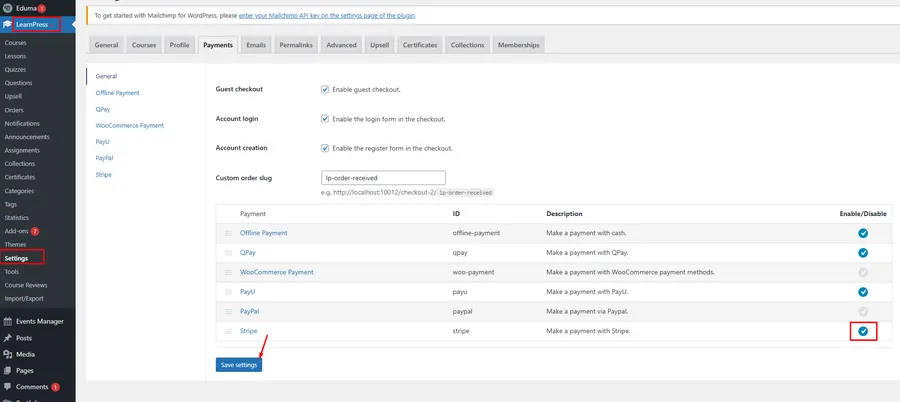Click drag handle icon for Offline Payment row
Image resolution: width=900 pixels, height=402 pixels.
coord(228,233)
